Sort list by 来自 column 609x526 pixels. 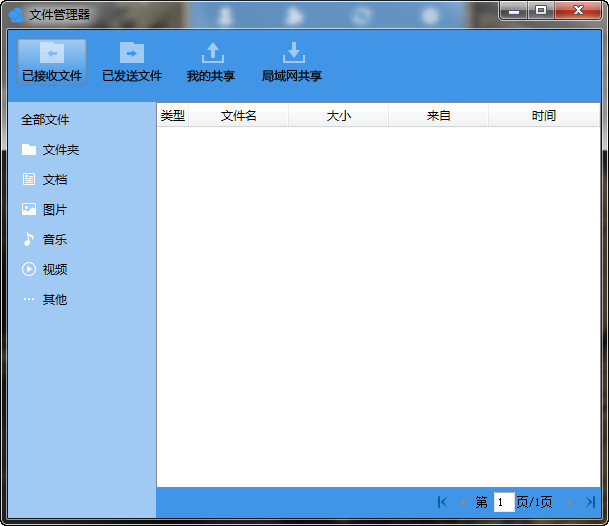439,116
